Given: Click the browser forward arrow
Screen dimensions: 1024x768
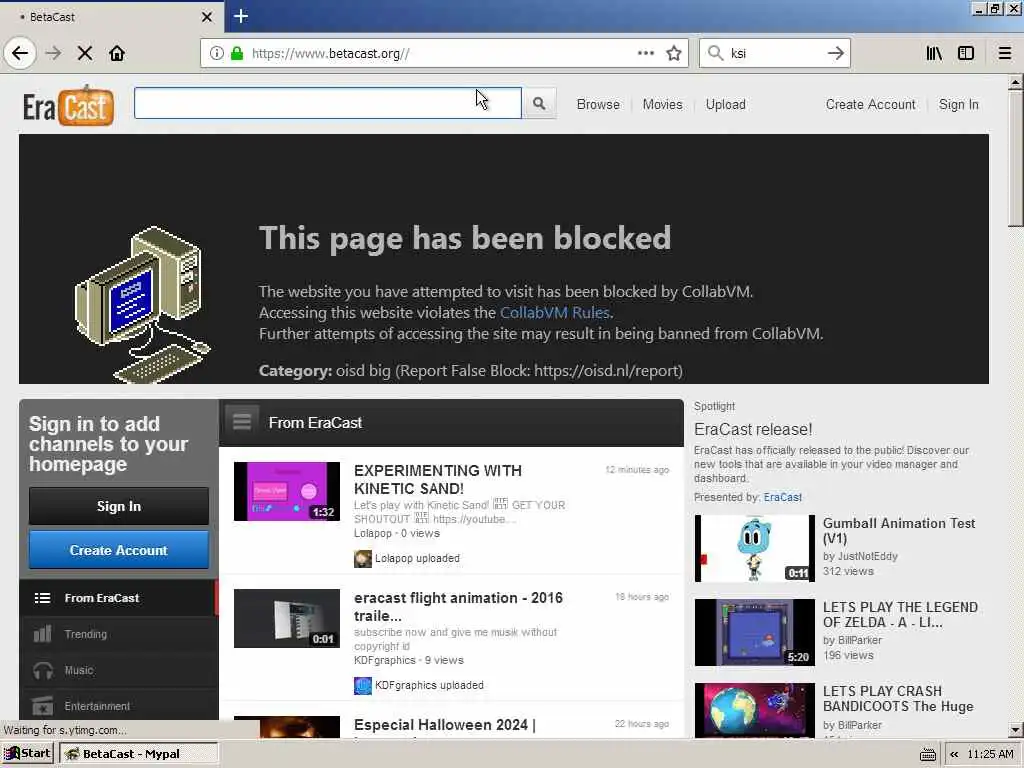Looking at the screenshot, I should (54, 53).
